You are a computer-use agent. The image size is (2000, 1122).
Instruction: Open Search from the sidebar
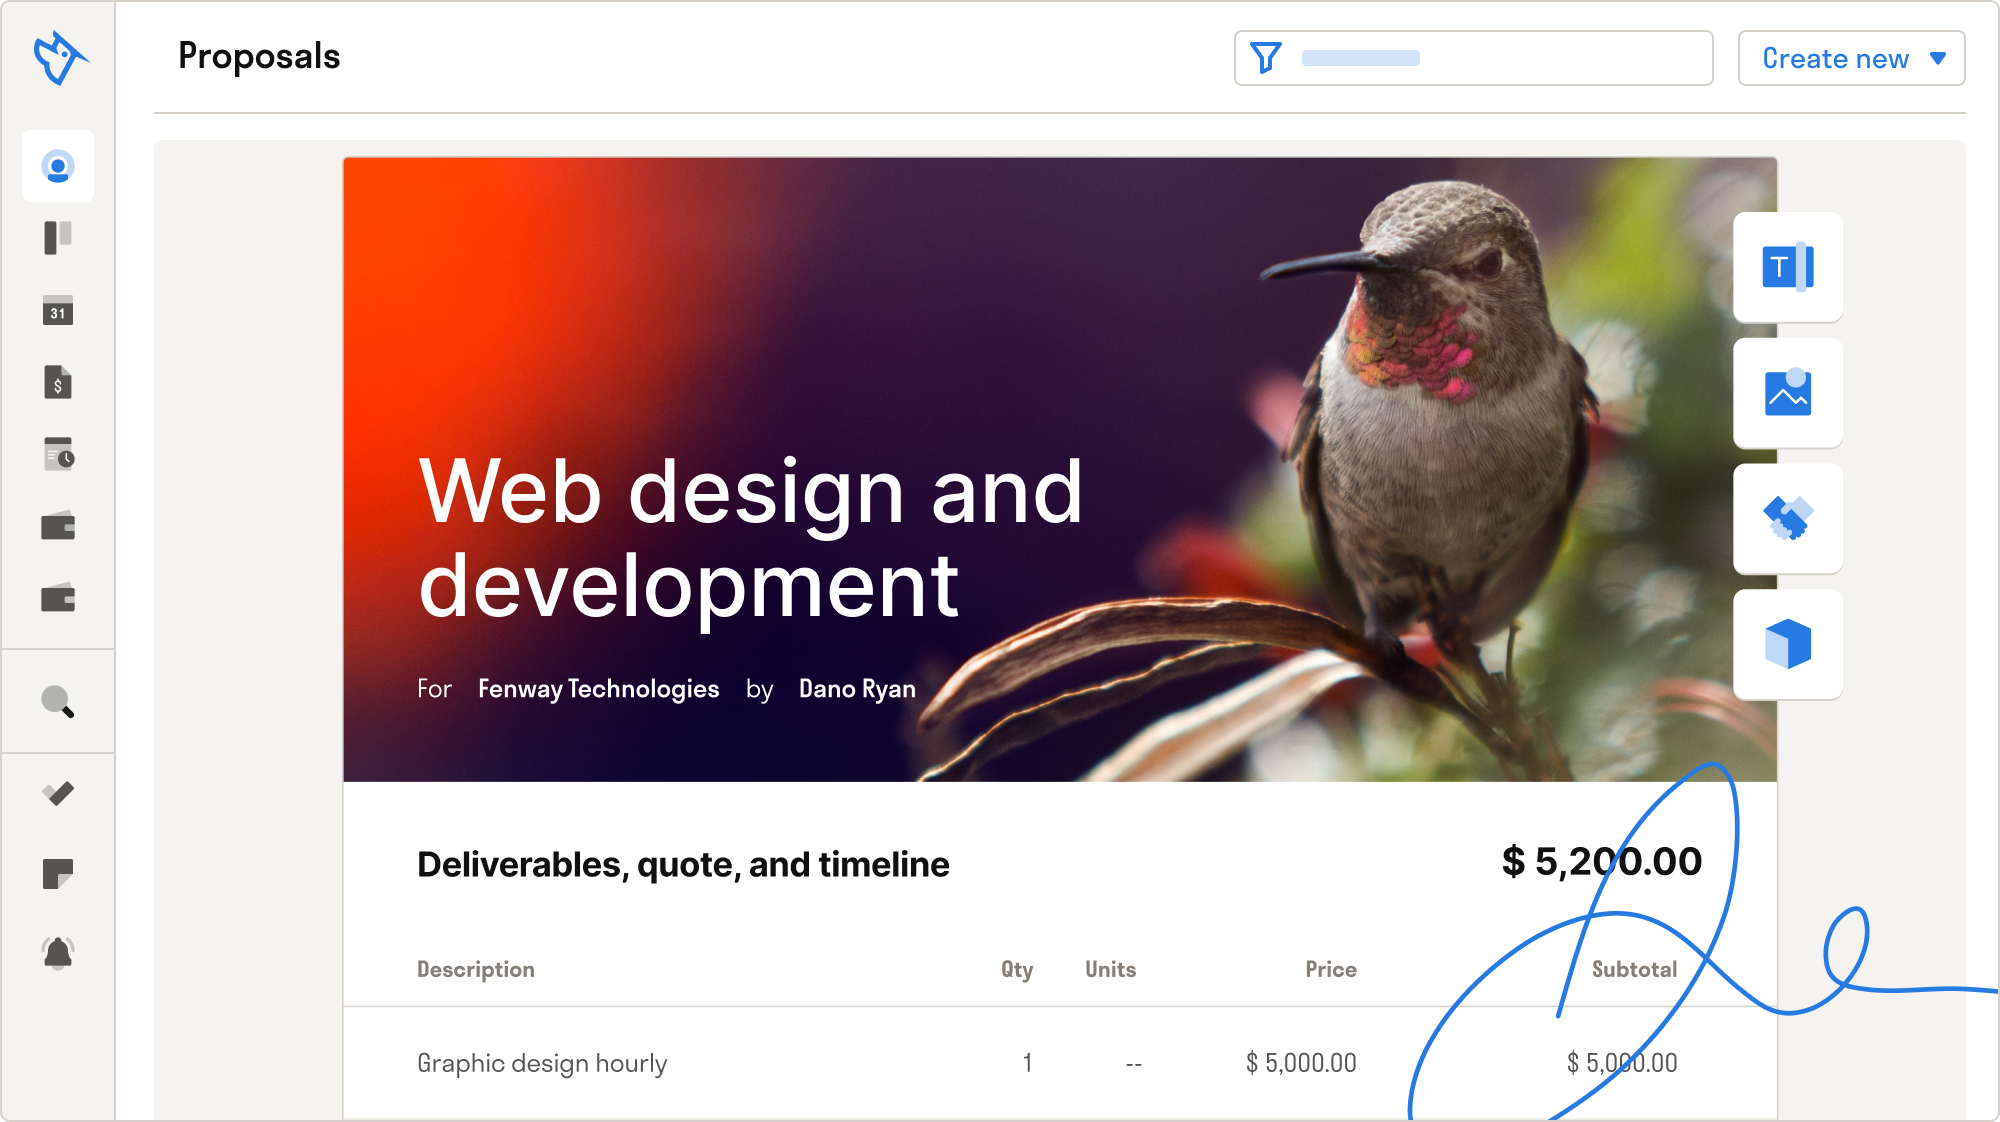pyautogui.click(x=57, y=703)
